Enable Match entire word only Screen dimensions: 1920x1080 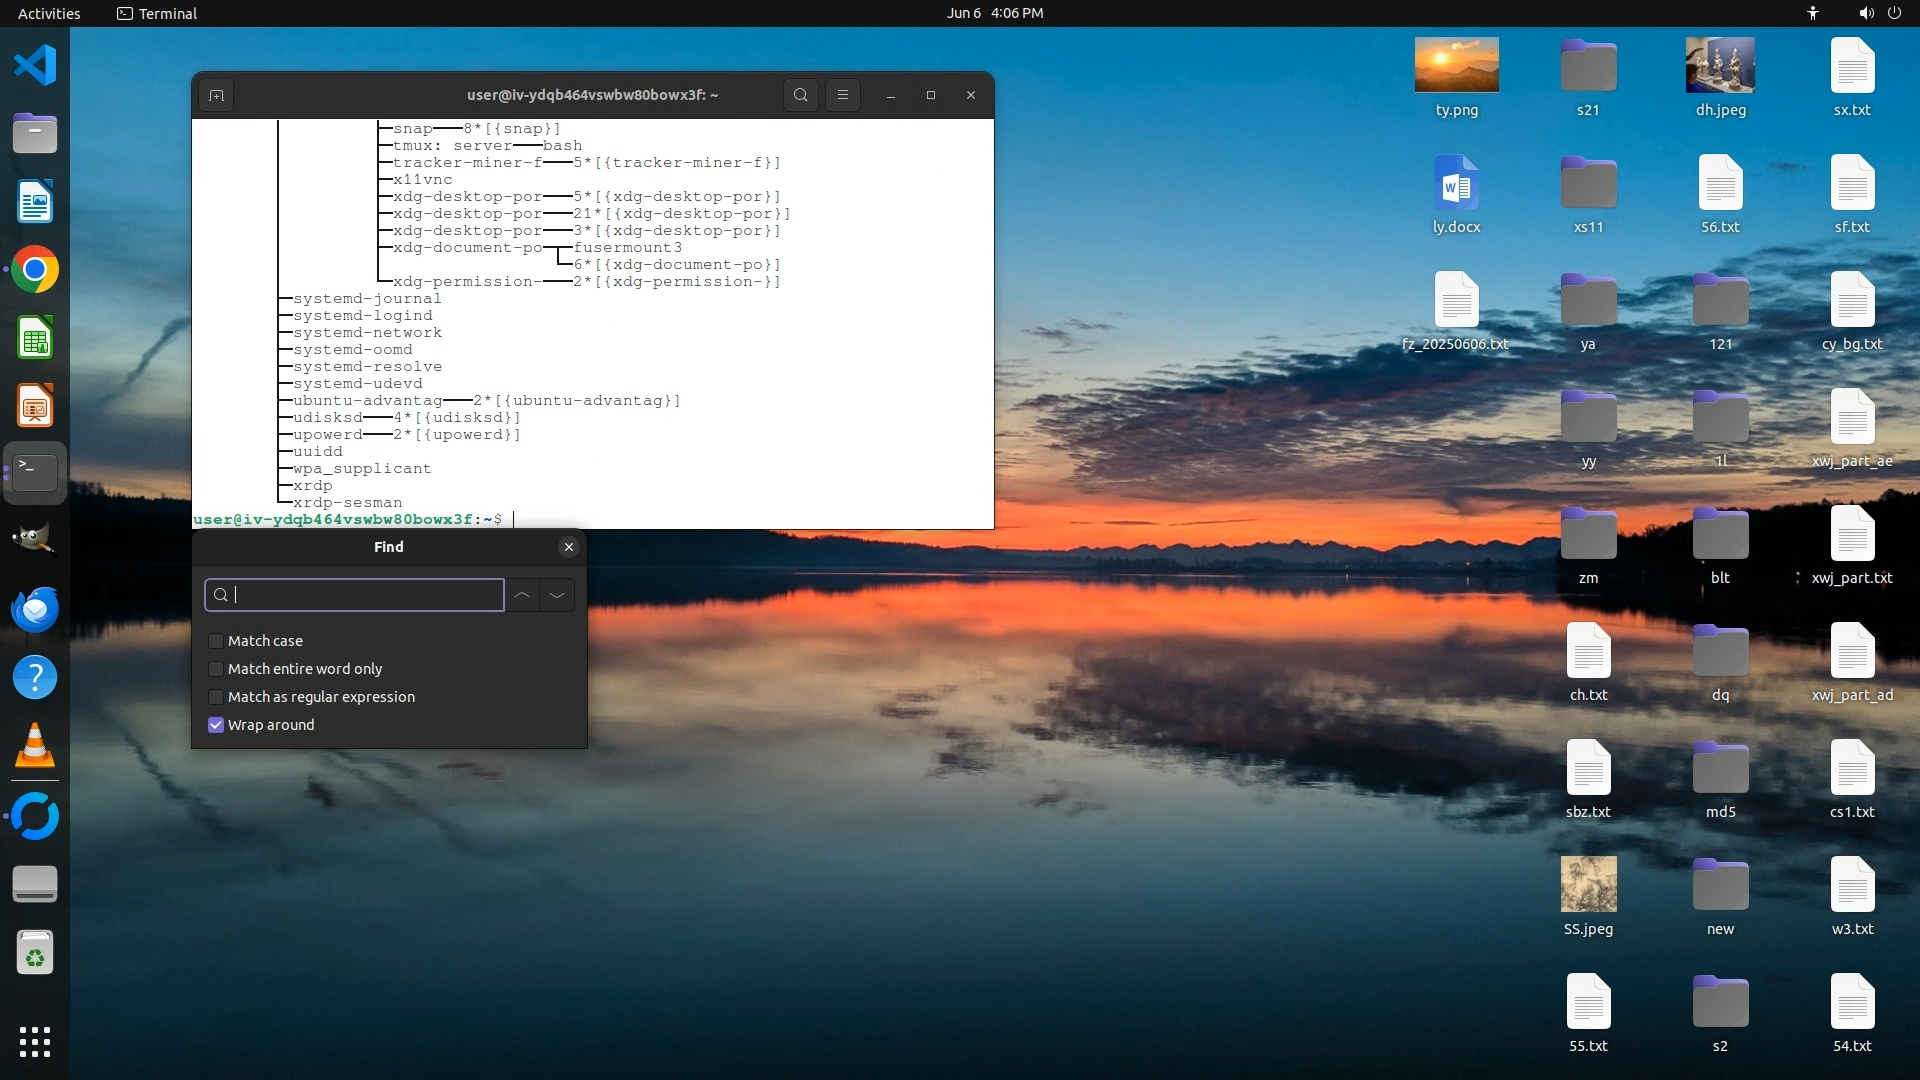coord(216,669)
